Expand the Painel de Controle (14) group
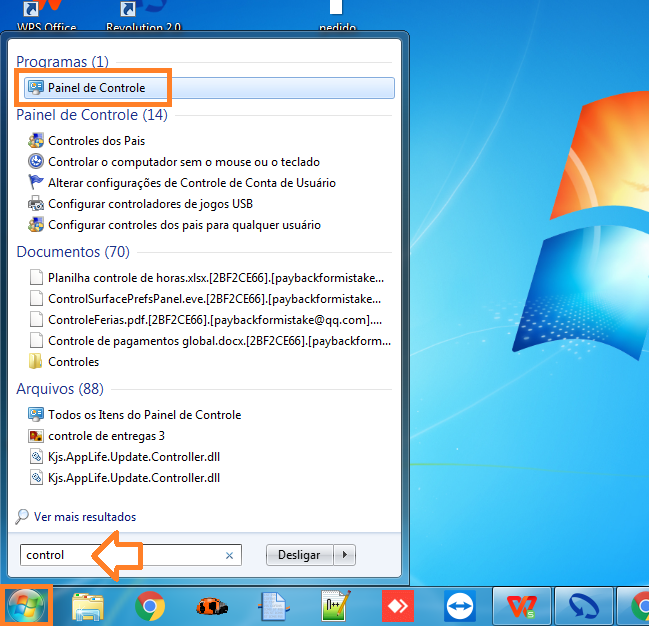Image resolution: width=649 pixels, height=626 pixels. [92, 115]
